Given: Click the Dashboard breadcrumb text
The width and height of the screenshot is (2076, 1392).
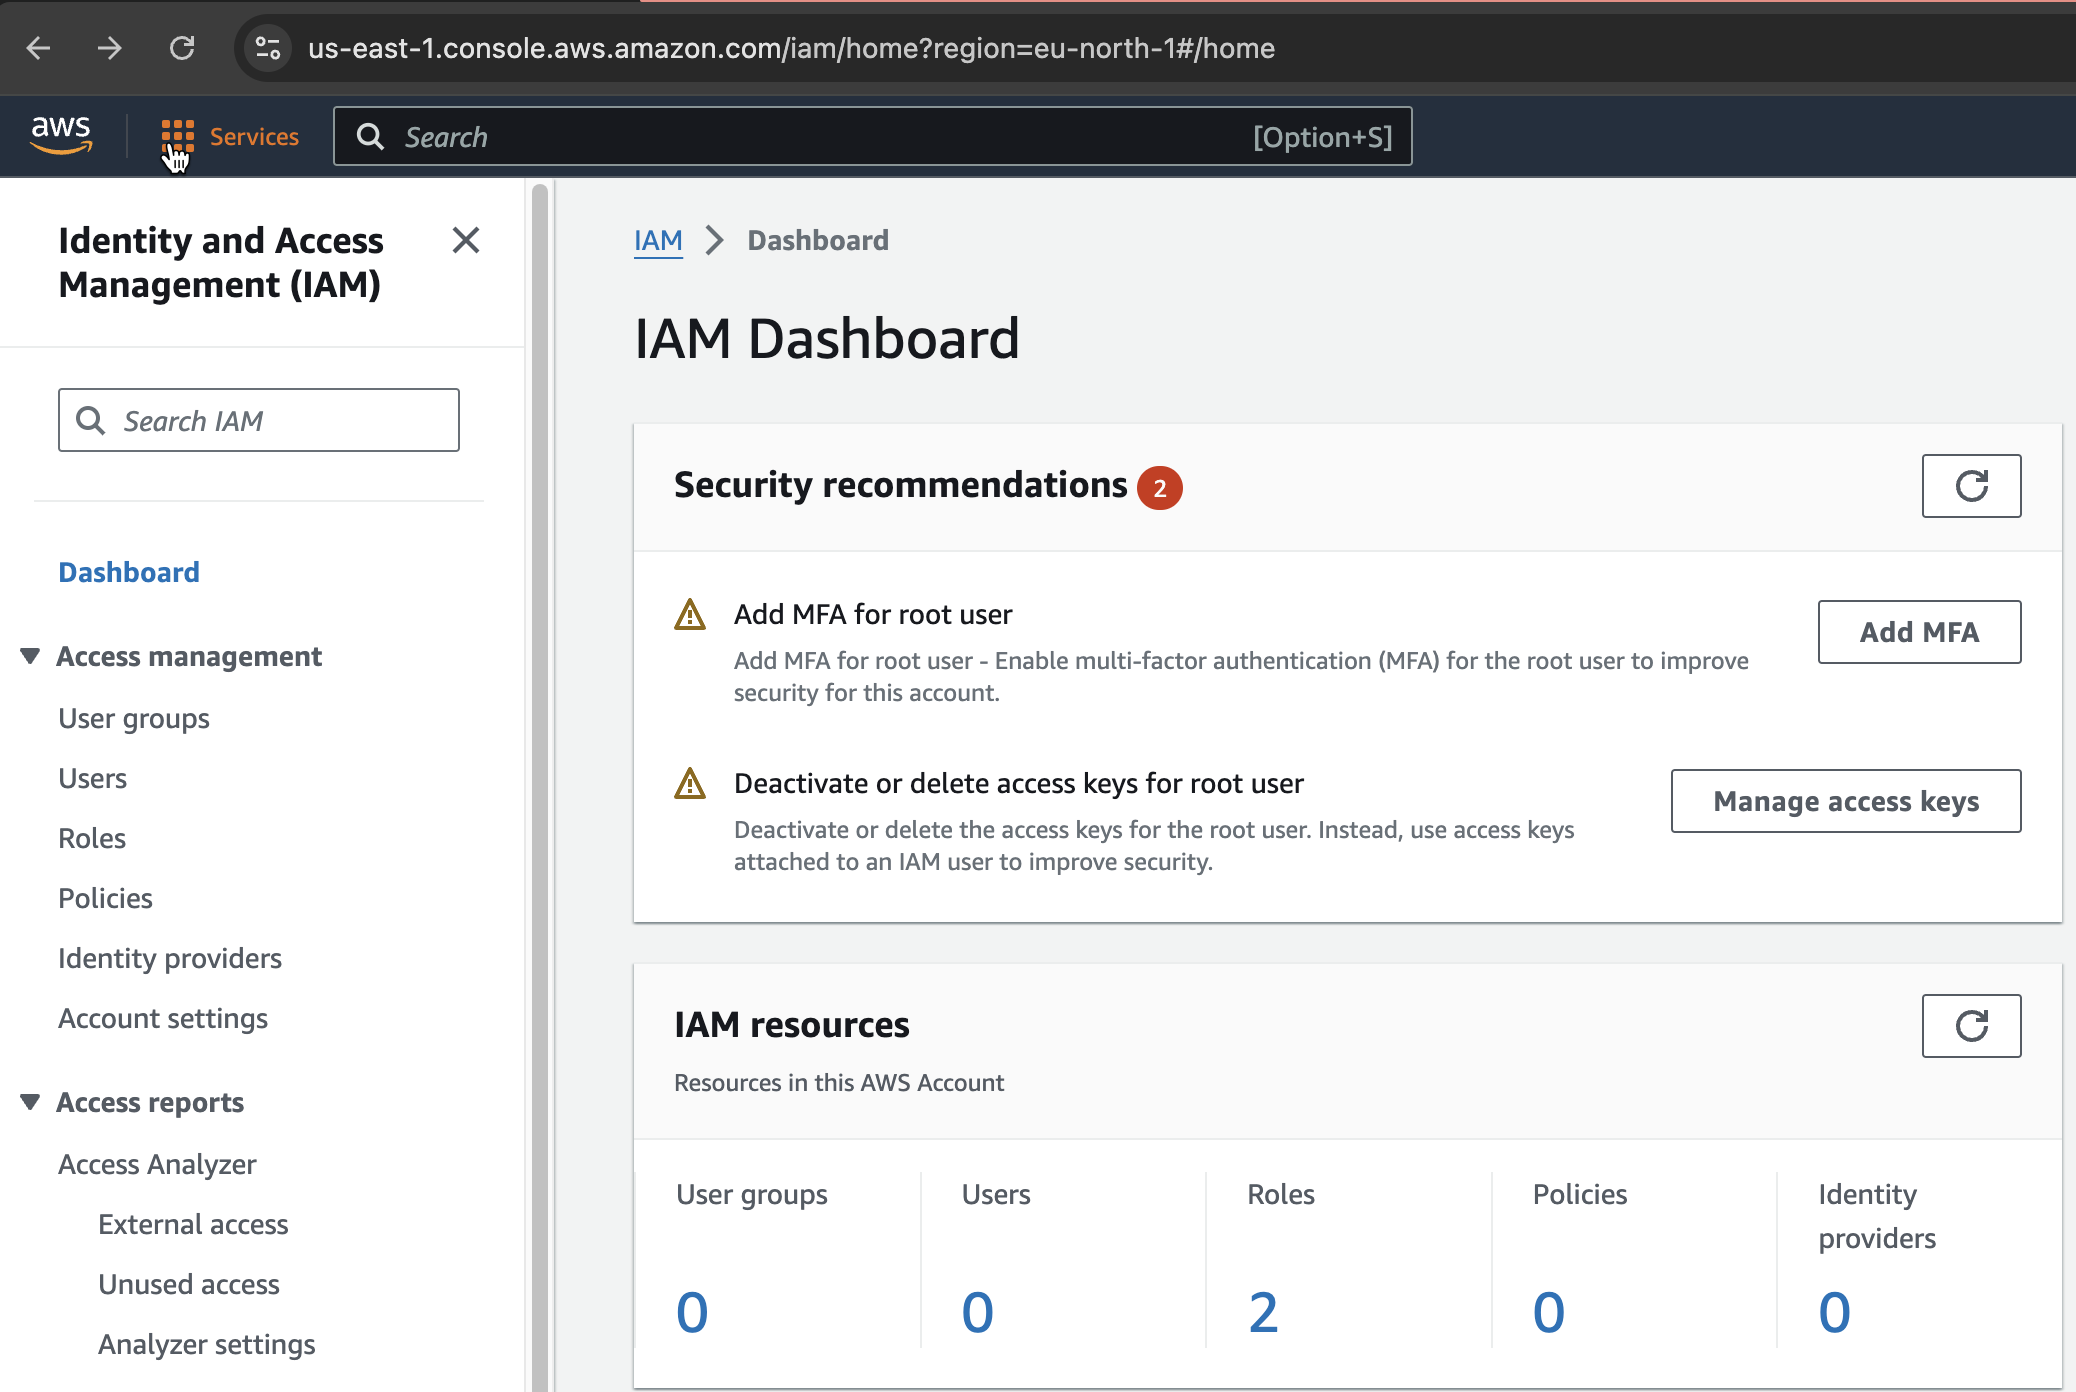Looking at the screenshot, I should pos(818,240).
